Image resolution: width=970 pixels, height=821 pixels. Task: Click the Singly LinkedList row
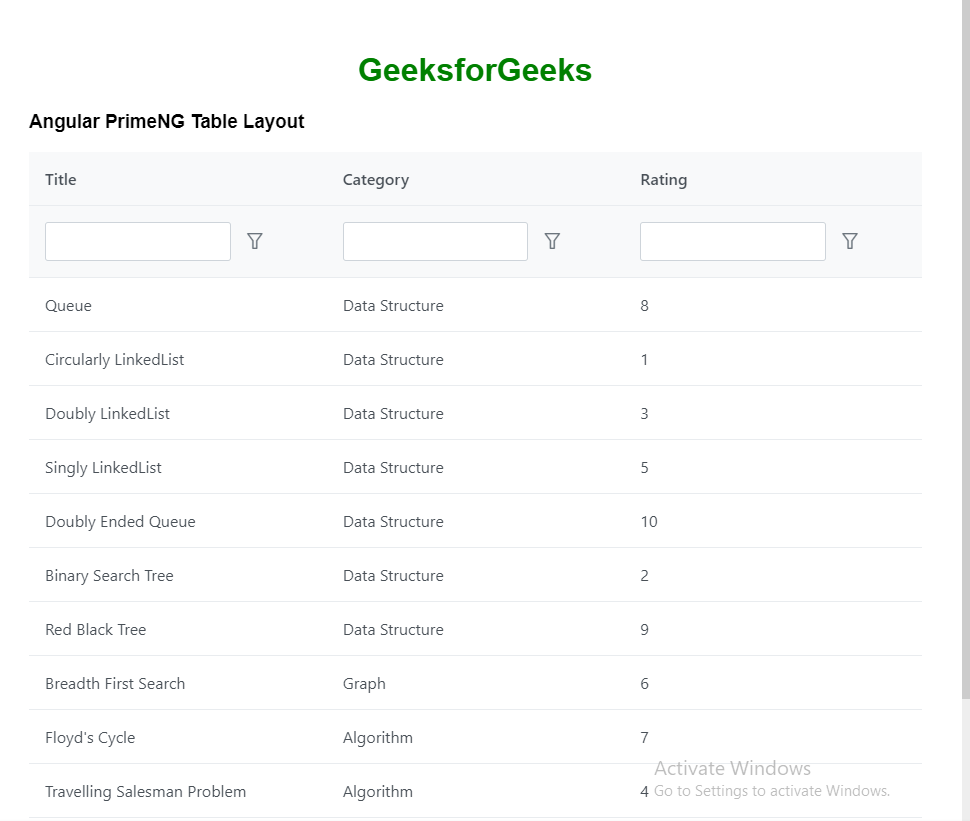[x=104, y=468]
